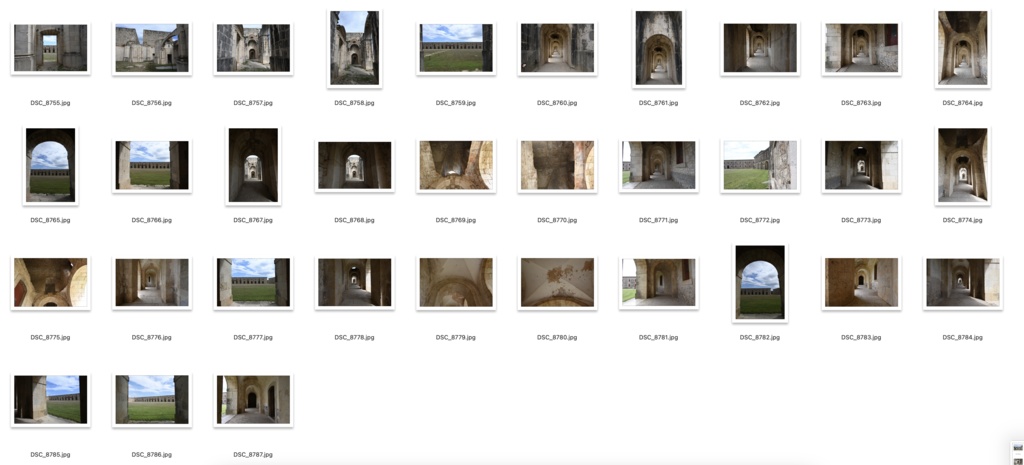Select the DSC_8758.jpg portrait thumbnail
Viewport: 1024px width, 465px height.
coord(354,48)
